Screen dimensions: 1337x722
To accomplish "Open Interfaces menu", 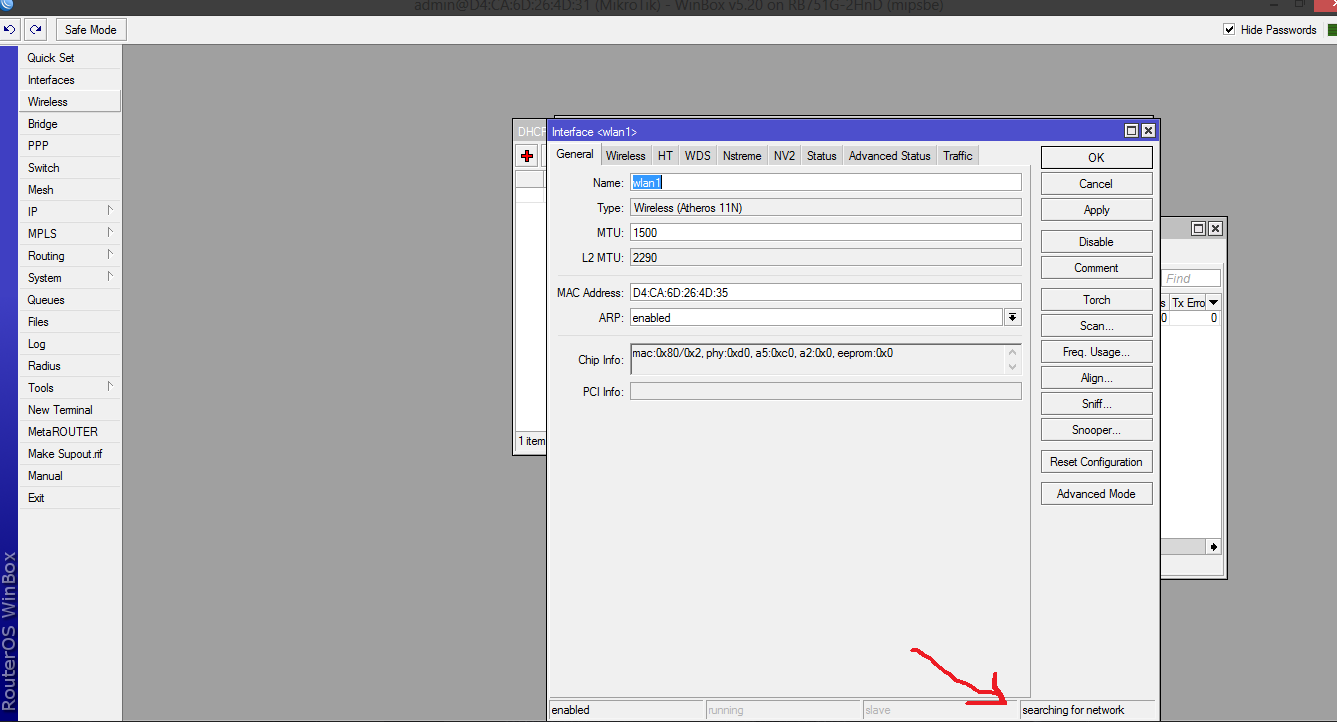I will pos(70,80).
